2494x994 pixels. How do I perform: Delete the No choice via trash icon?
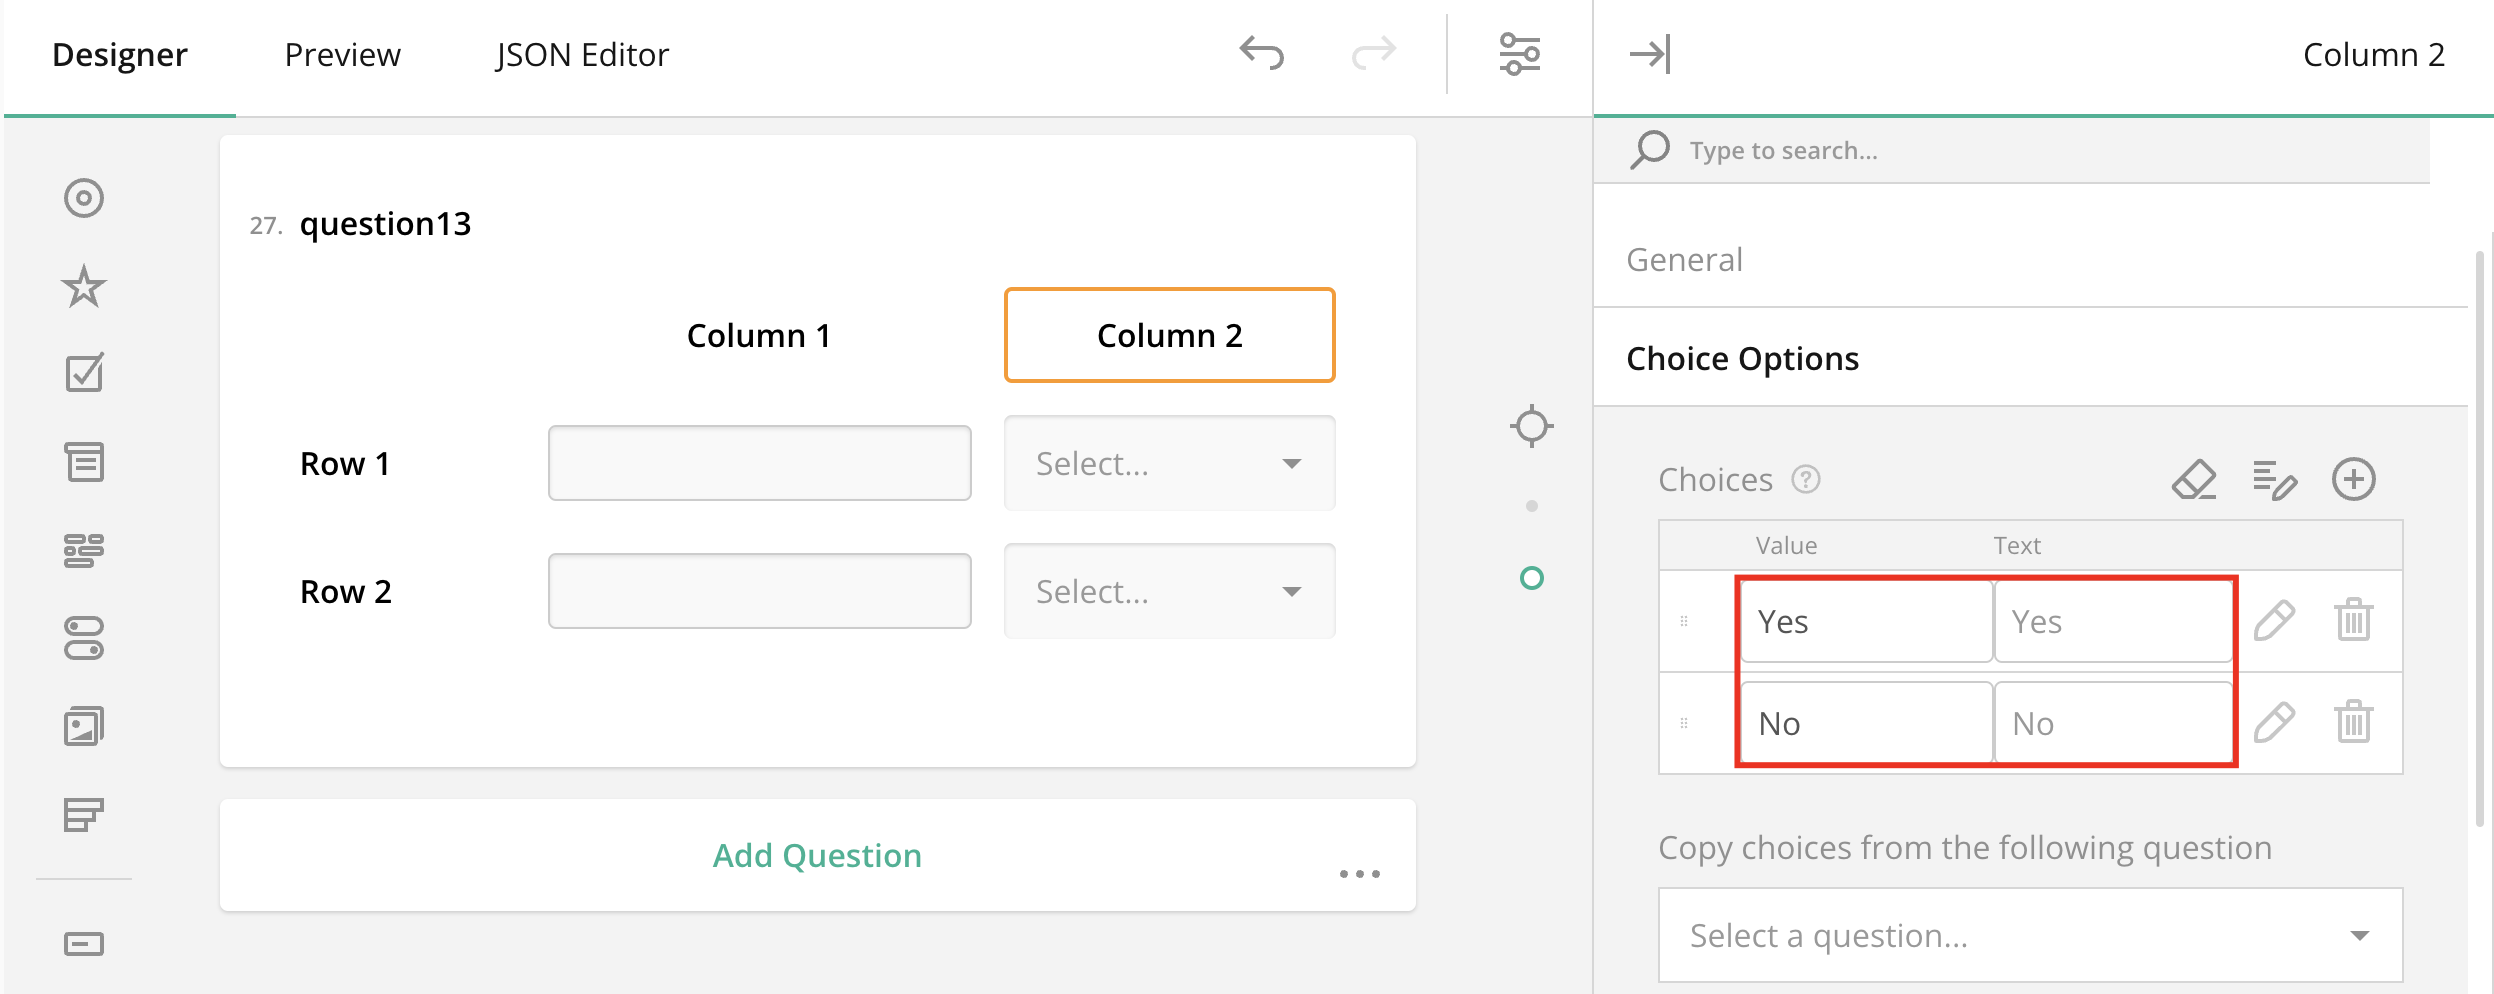tap(2356, 721)
